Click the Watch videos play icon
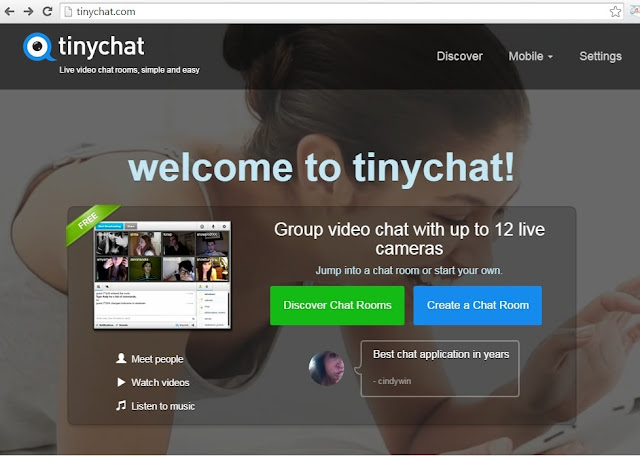 point(121,382)
